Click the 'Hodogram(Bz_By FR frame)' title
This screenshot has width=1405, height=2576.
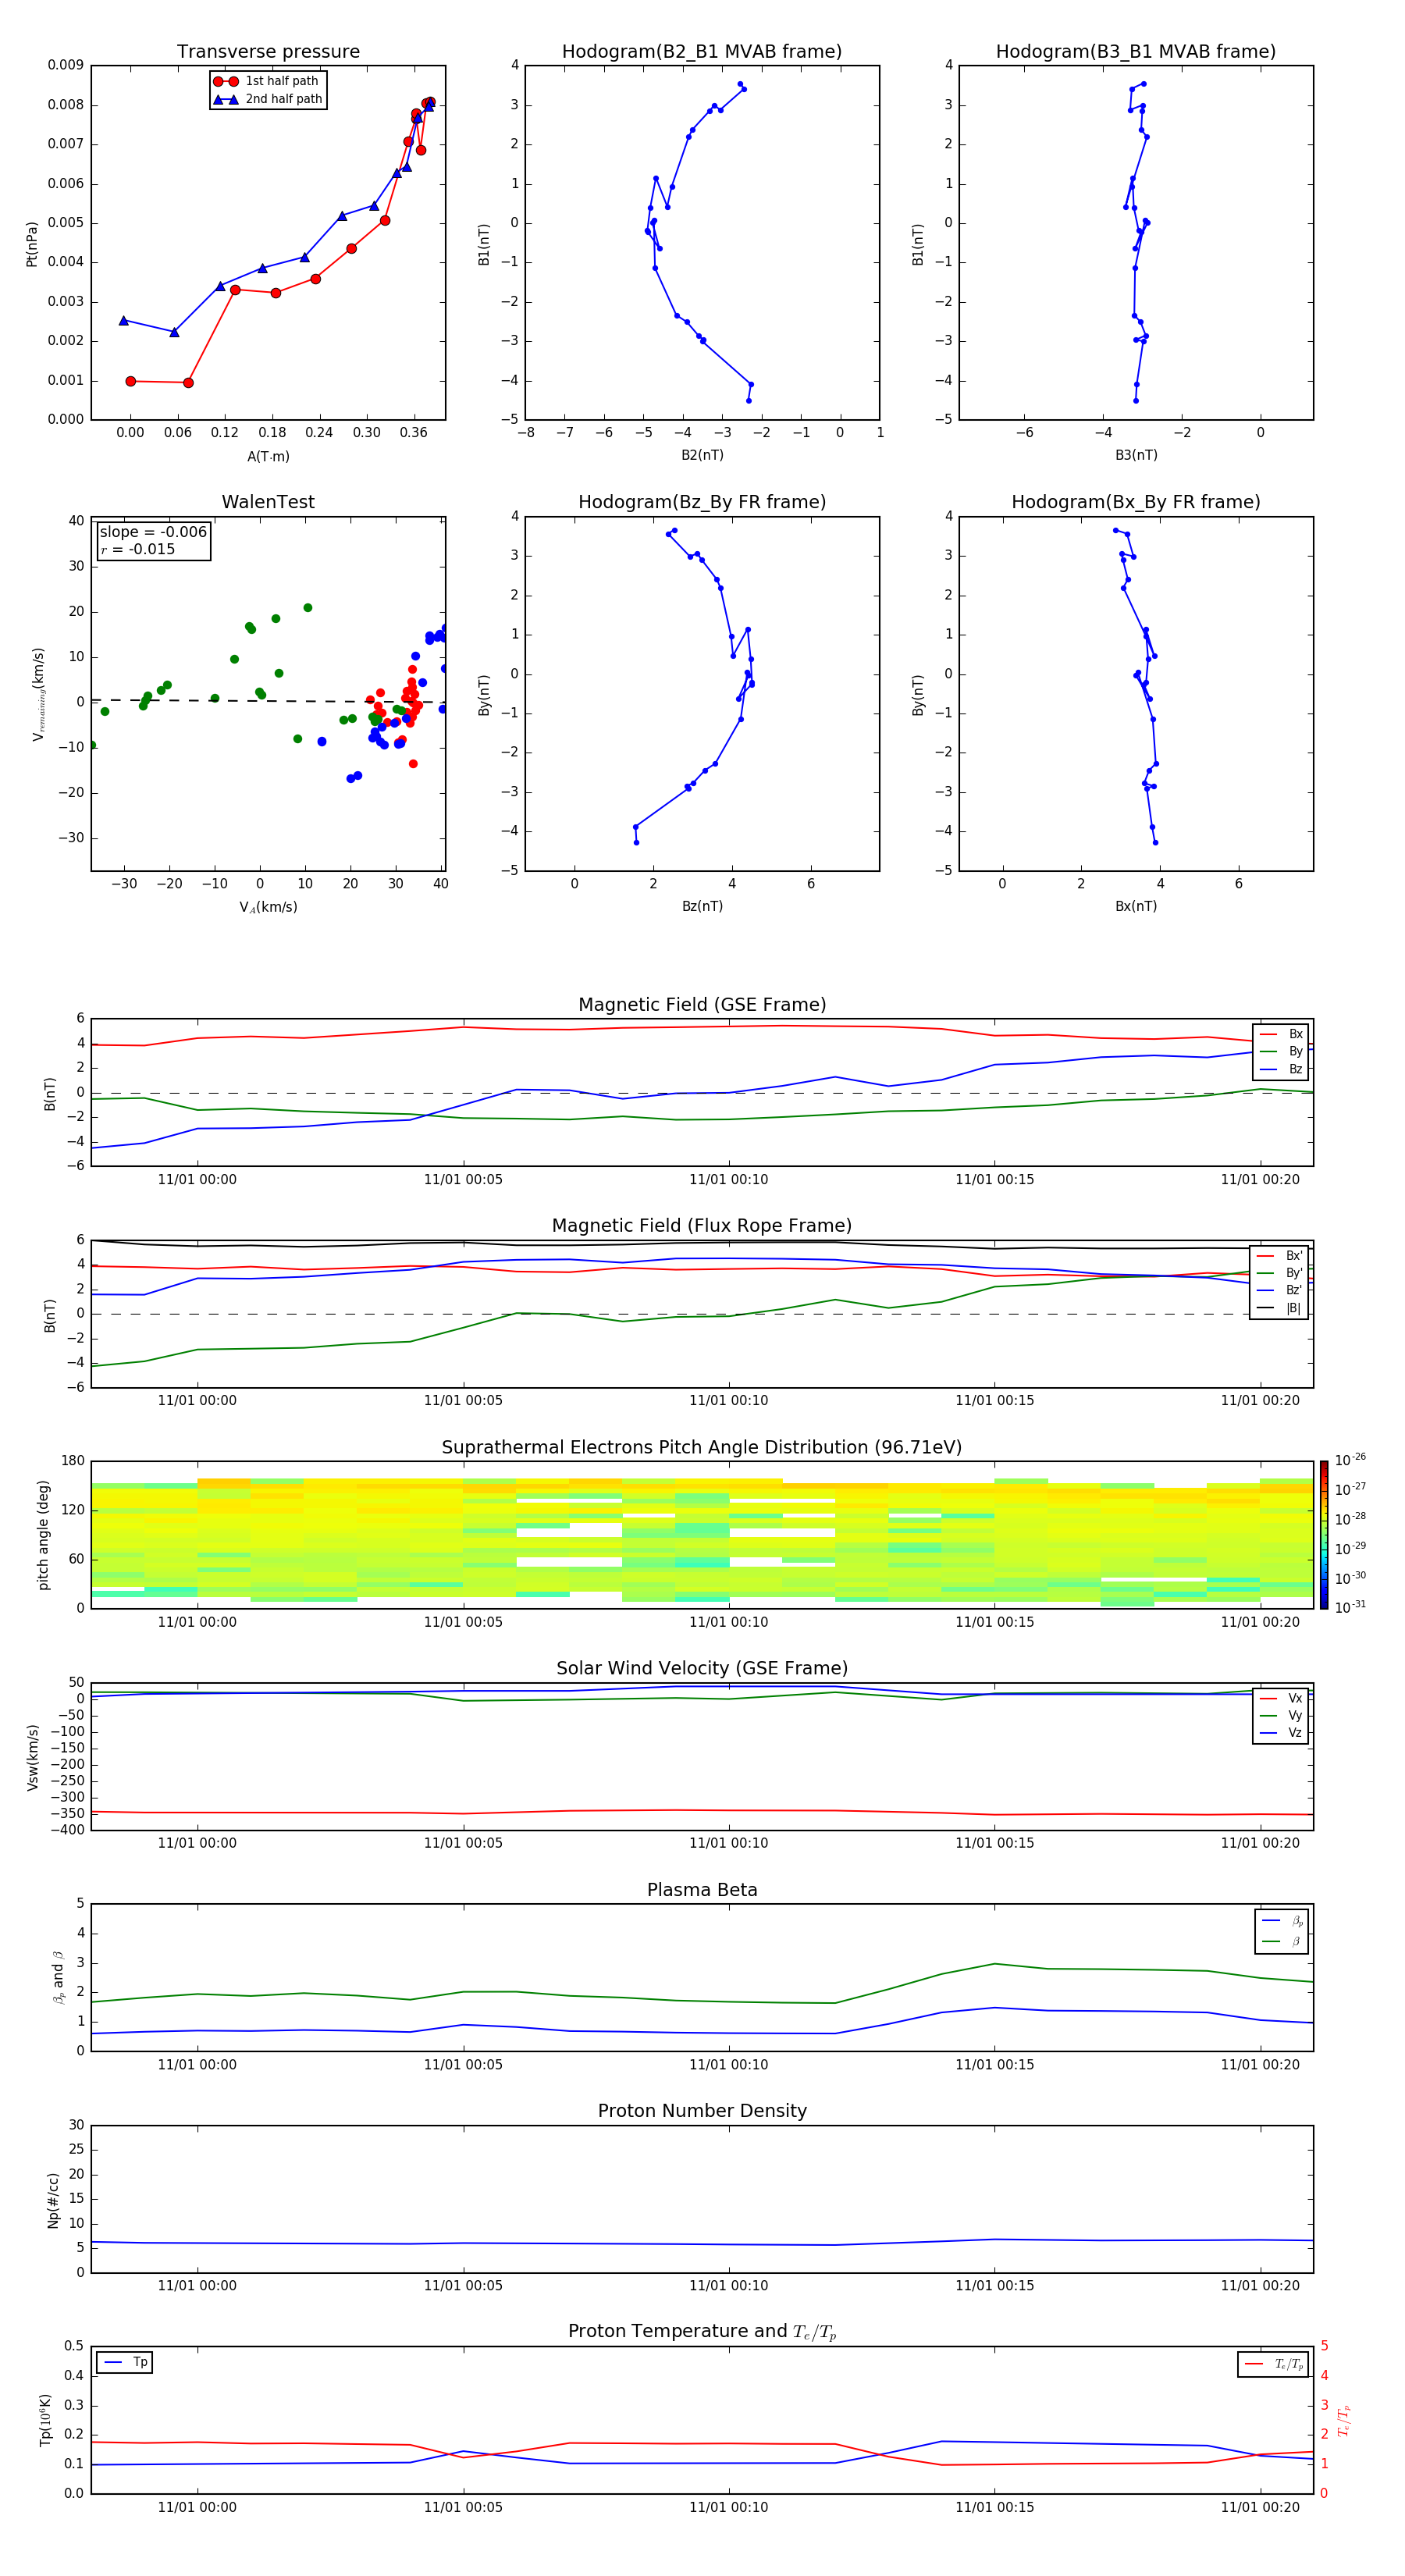point(702,502)
